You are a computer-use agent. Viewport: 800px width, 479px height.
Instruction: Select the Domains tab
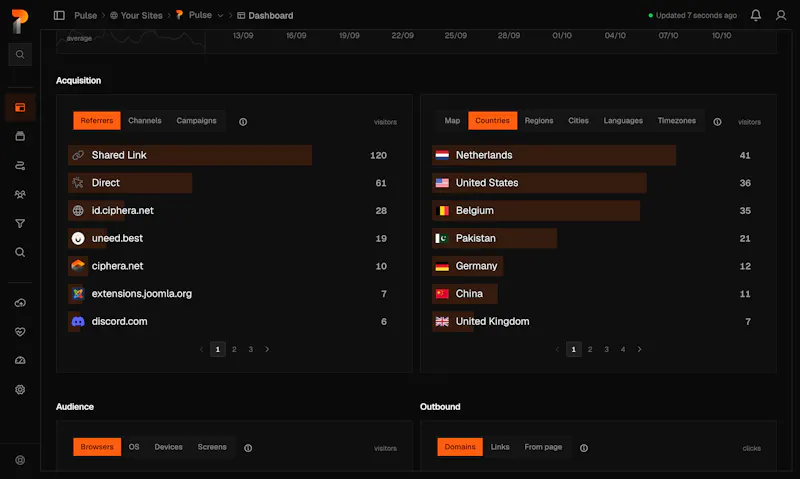point(460,447)
